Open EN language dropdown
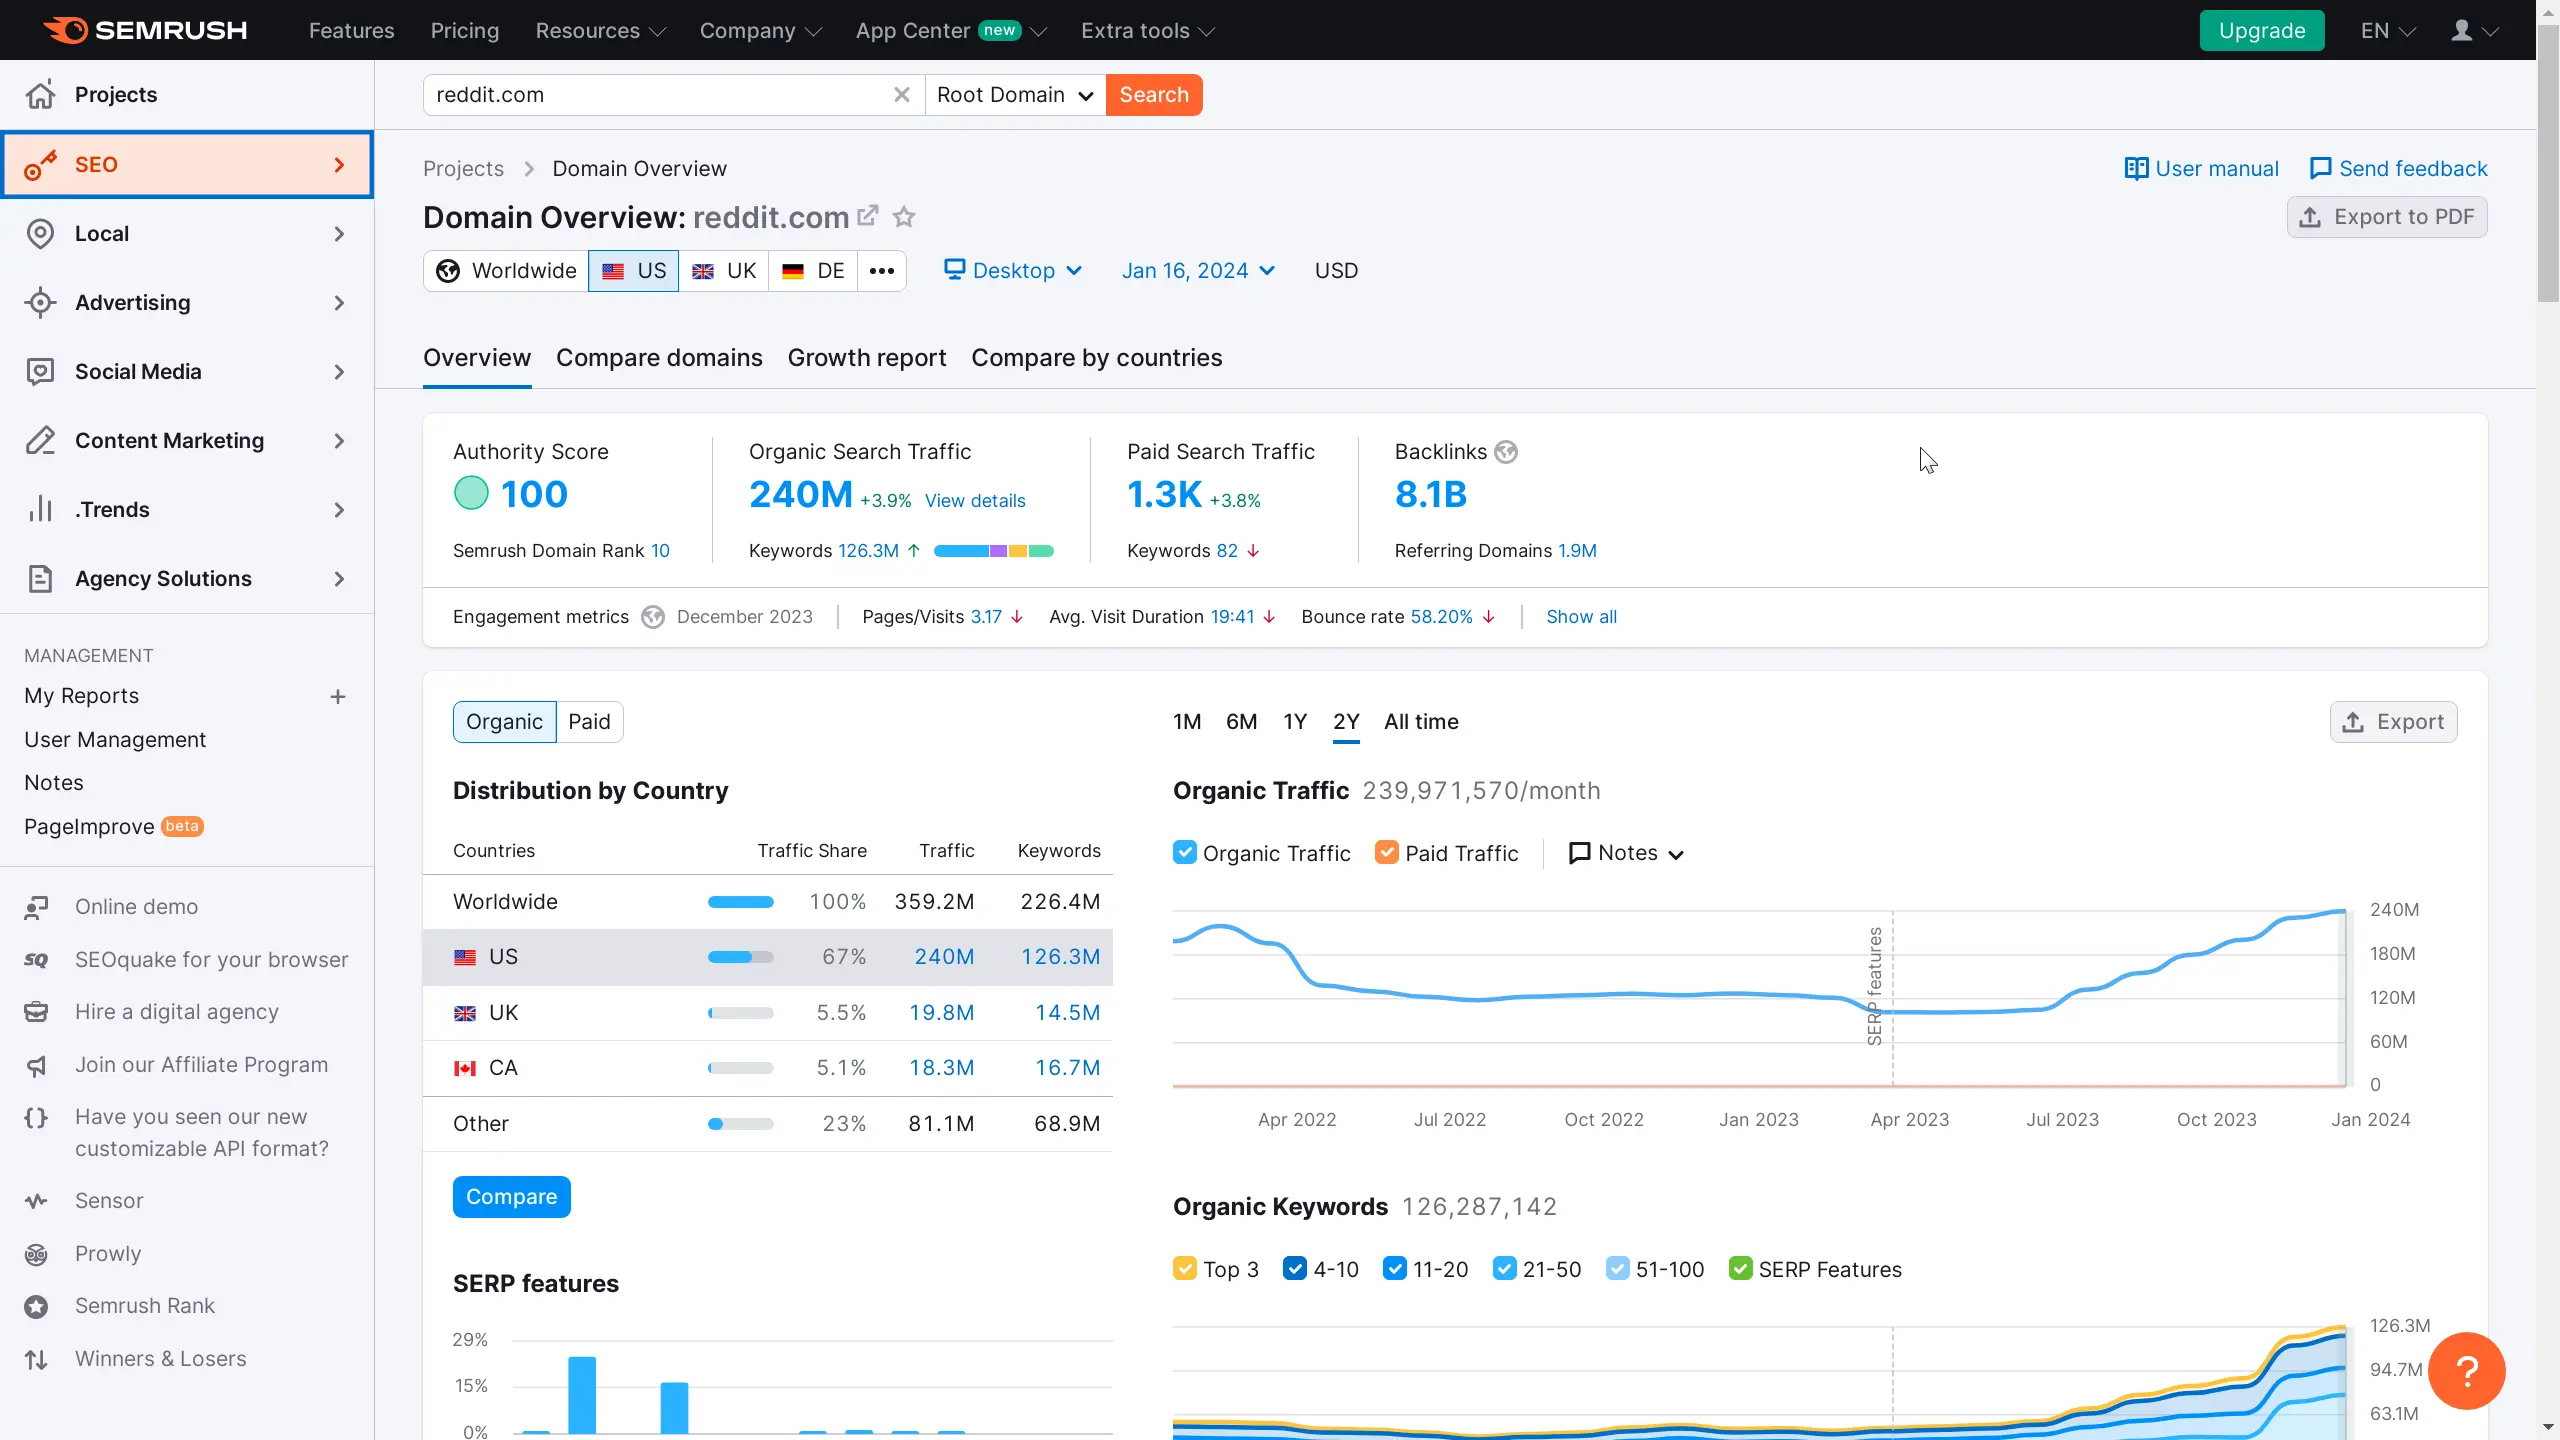Image resolution: width=2560 pixels, height=1440 pixels. pyautogui.click(x=2388, y=31)
